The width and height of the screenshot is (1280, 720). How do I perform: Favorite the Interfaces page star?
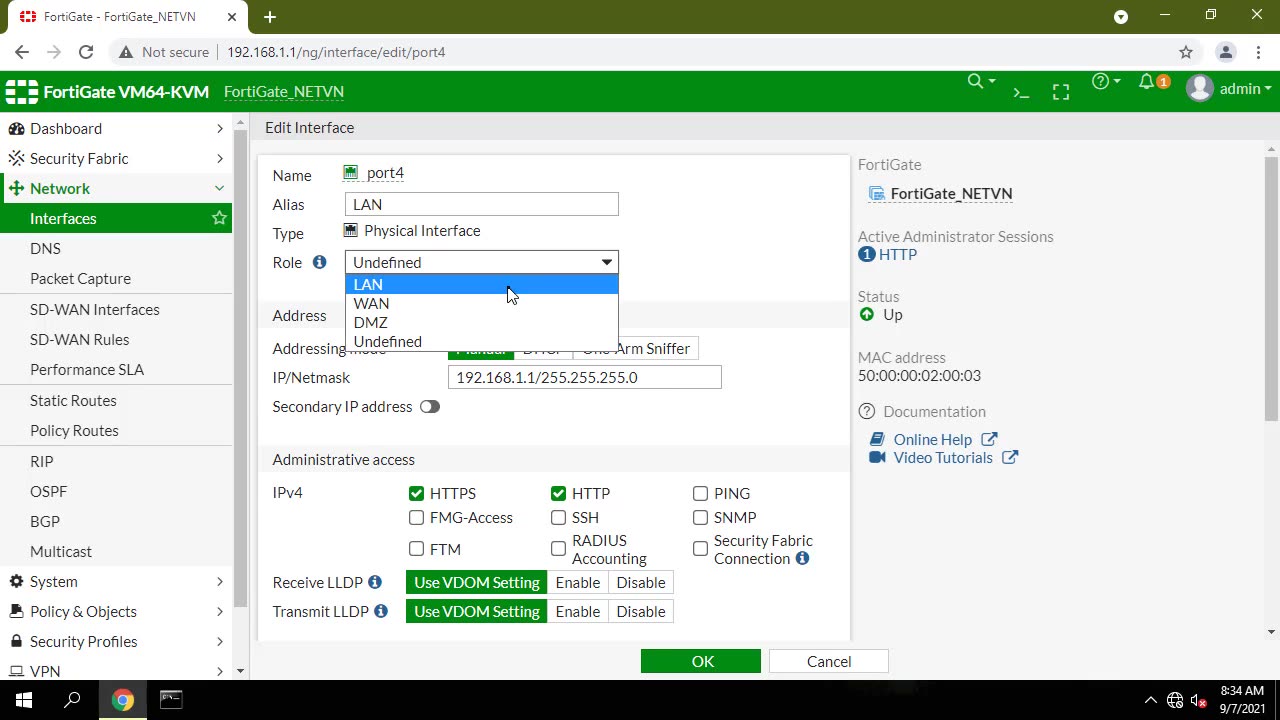219,218
